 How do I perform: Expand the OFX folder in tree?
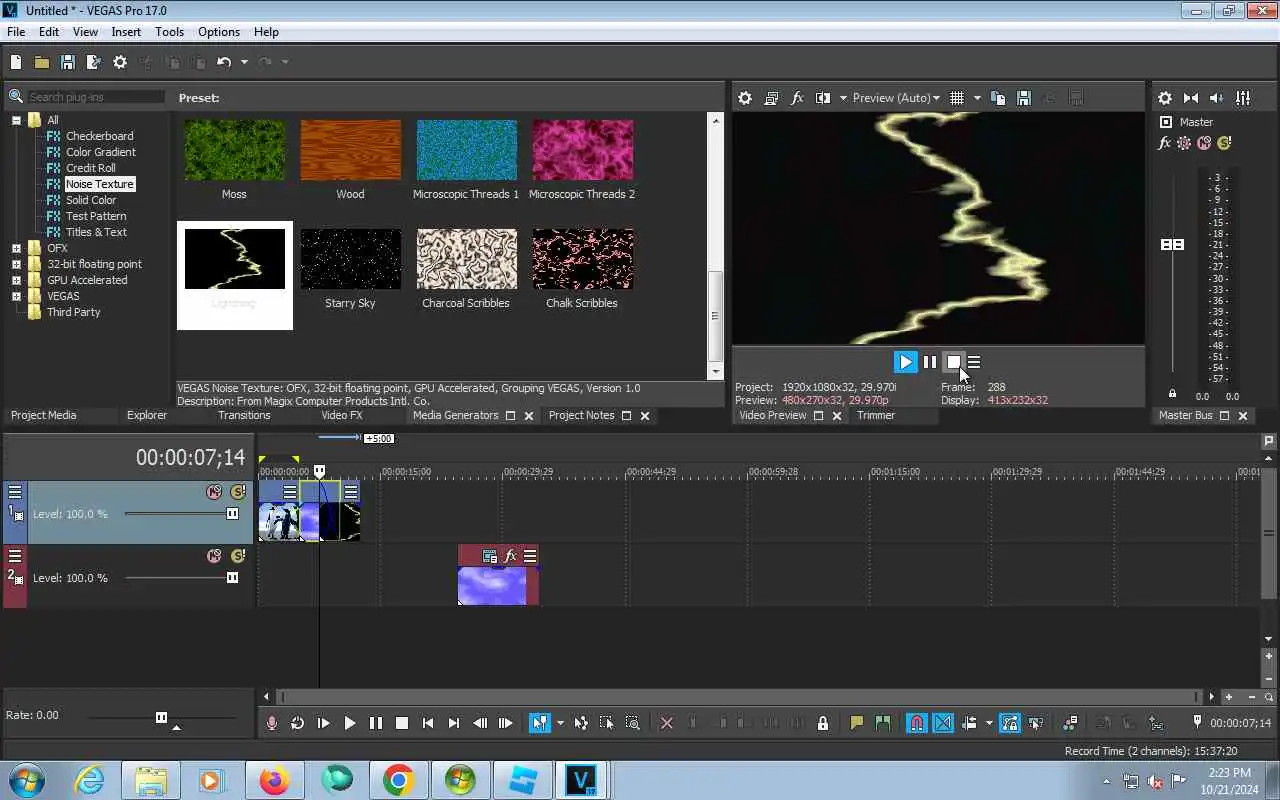click(x=16, y=248)
